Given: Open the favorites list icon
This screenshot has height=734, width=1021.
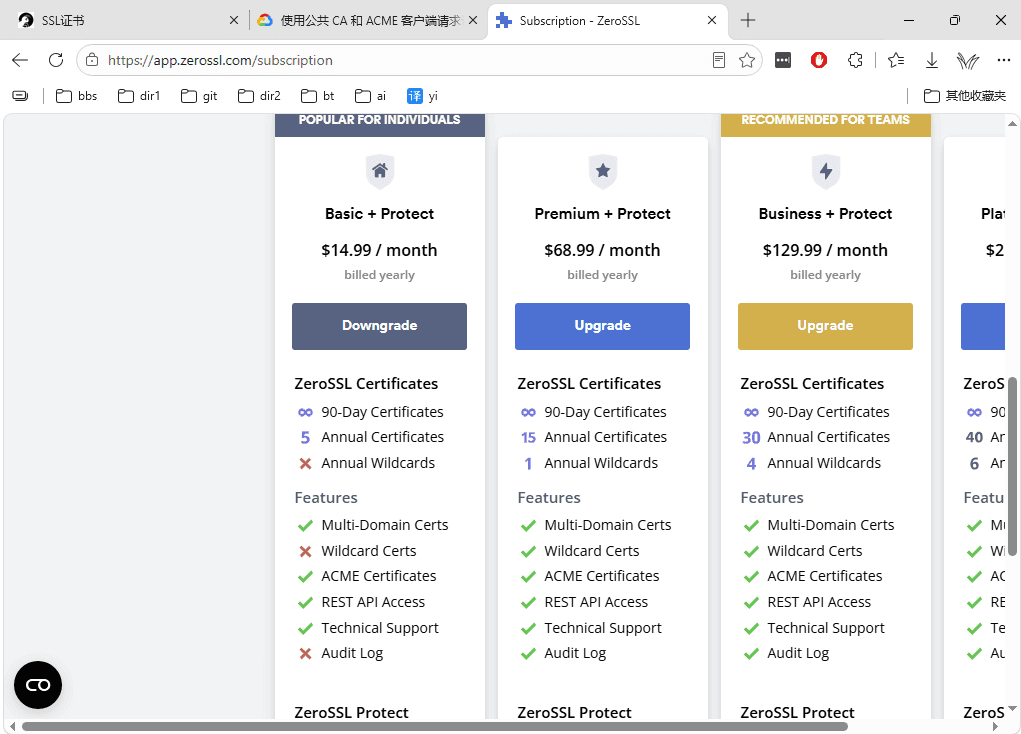Looking at the screenshot, I should (896, 61).
